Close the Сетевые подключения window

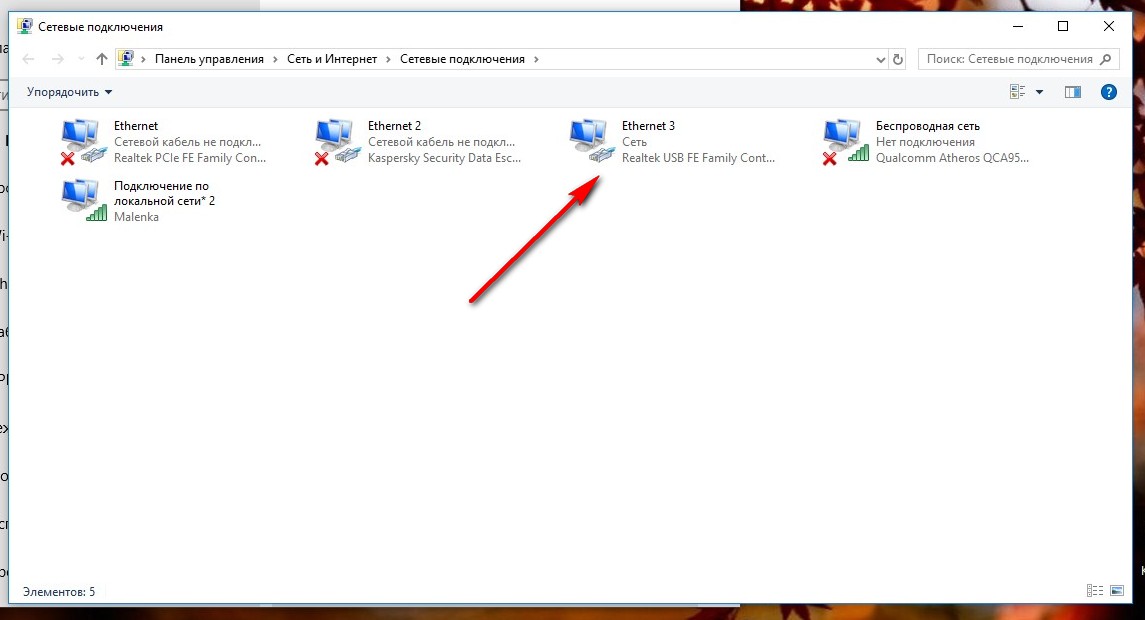point(1108,26)
